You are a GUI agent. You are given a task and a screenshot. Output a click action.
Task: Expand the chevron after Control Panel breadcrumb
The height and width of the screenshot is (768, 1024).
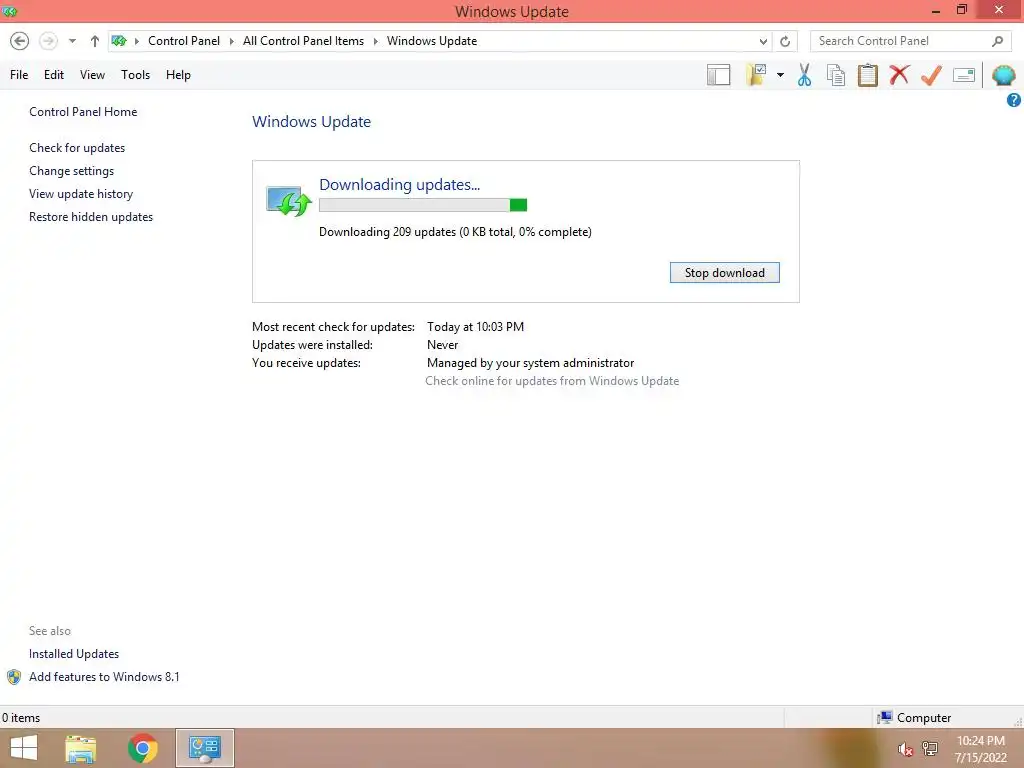tap(231, 41)
